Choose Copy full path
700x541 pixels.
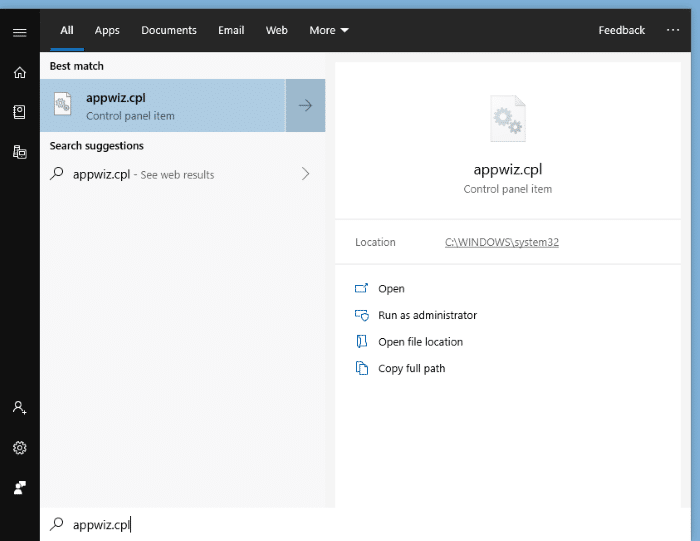coord(411,369)
